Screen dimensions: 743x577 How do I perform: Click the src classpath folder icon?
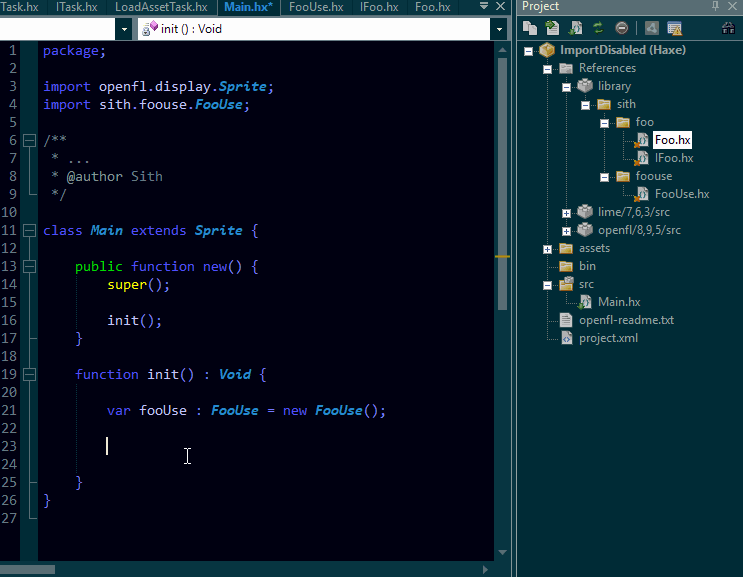coord(566,284)
